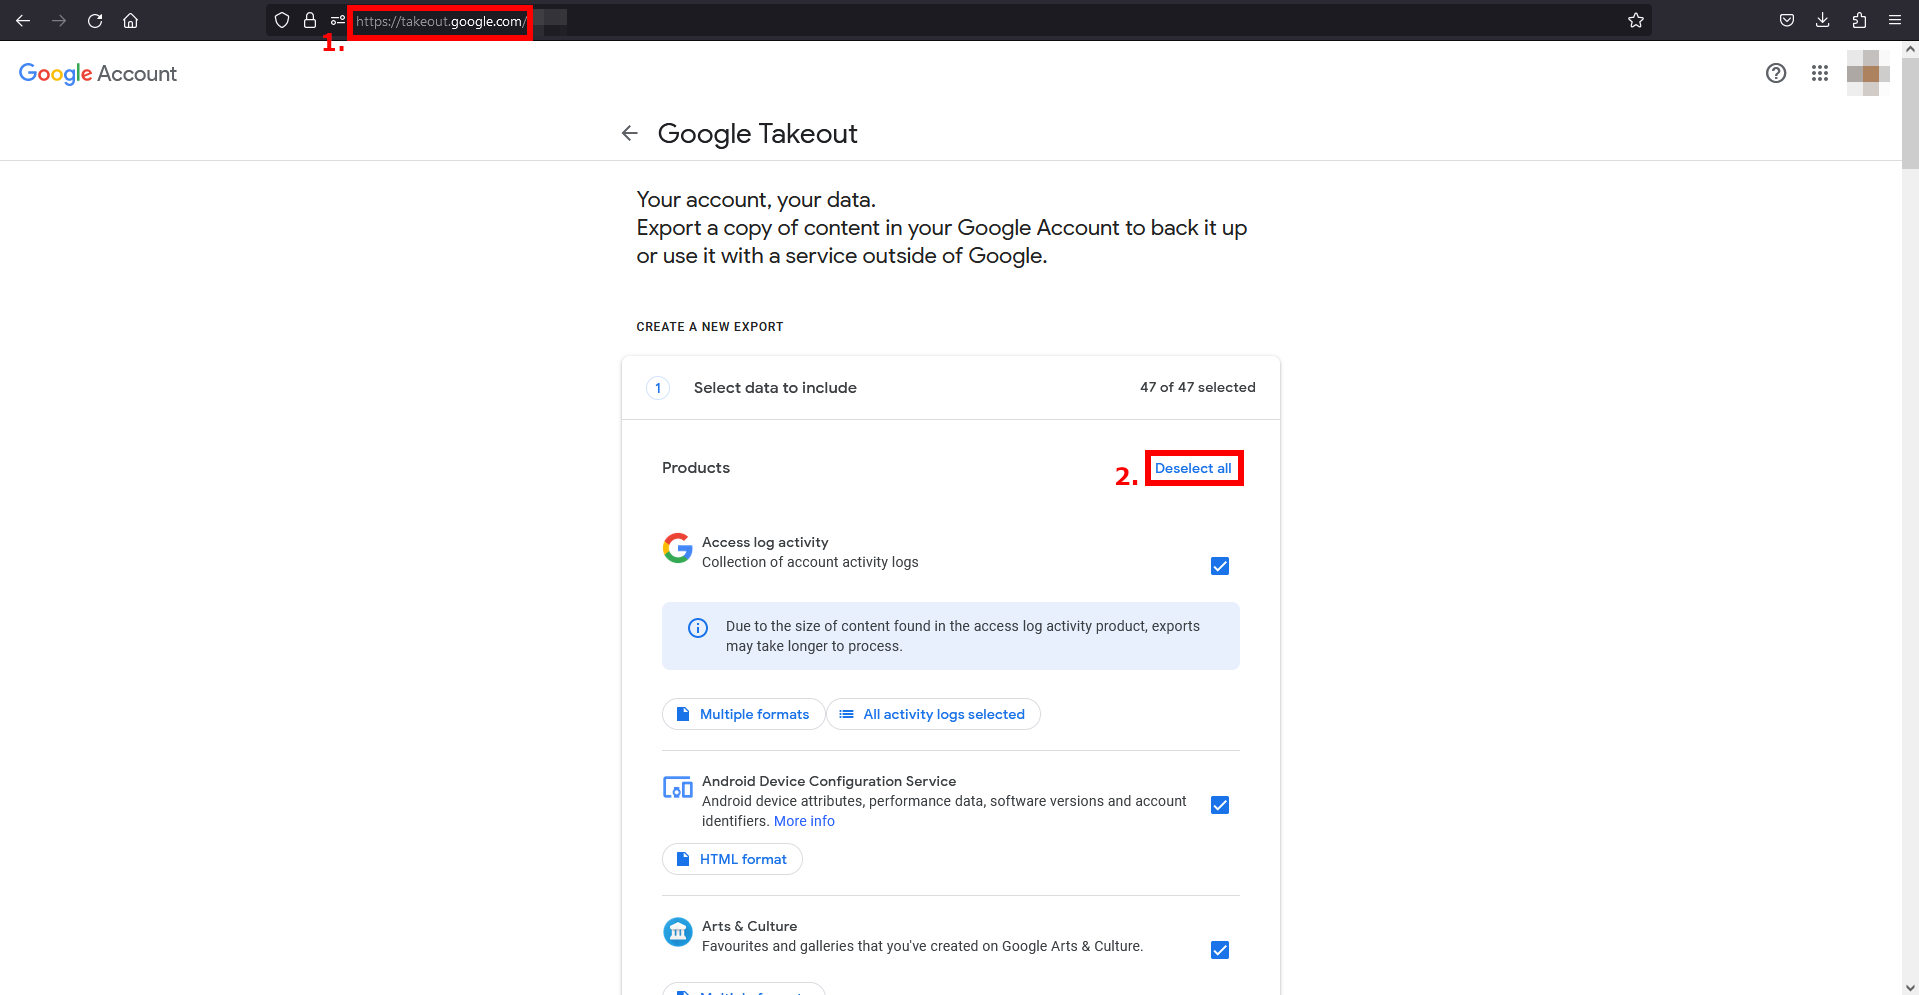This screenshot has height=995, width=1919.
Task: Open HTML format options
Action: (x=732, y=859)
